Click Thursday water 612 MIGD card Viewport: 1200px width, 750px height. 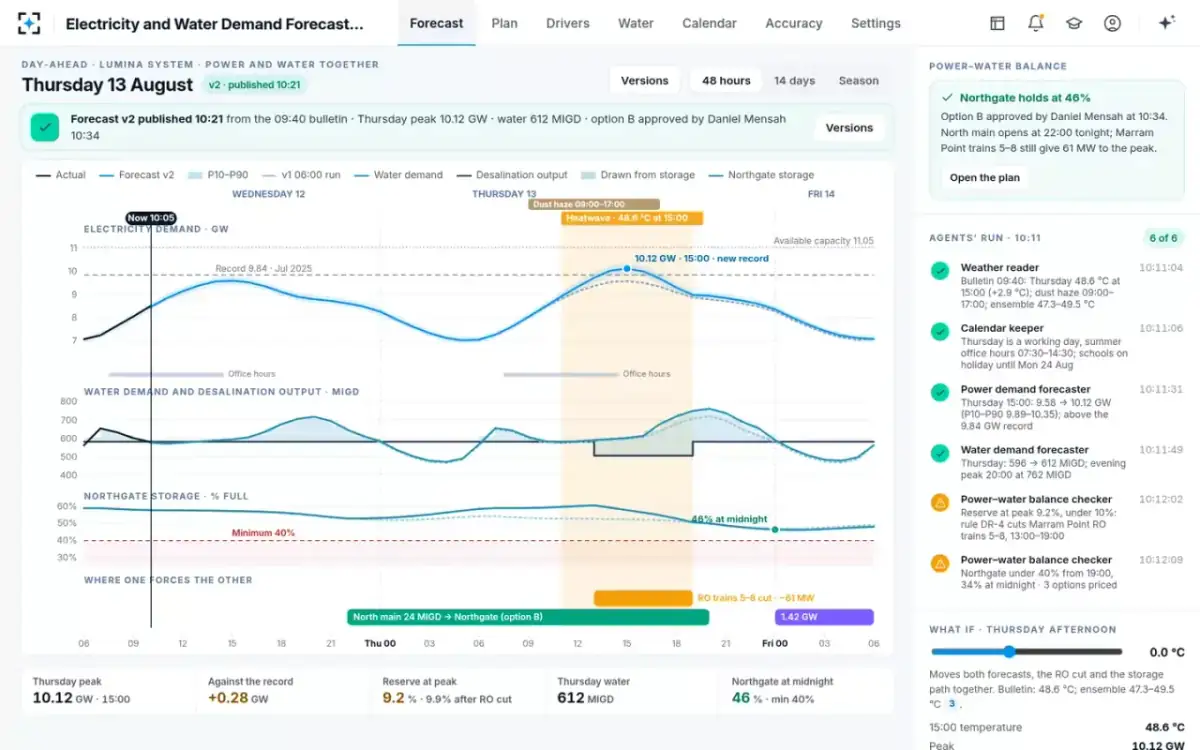[633, 691]
